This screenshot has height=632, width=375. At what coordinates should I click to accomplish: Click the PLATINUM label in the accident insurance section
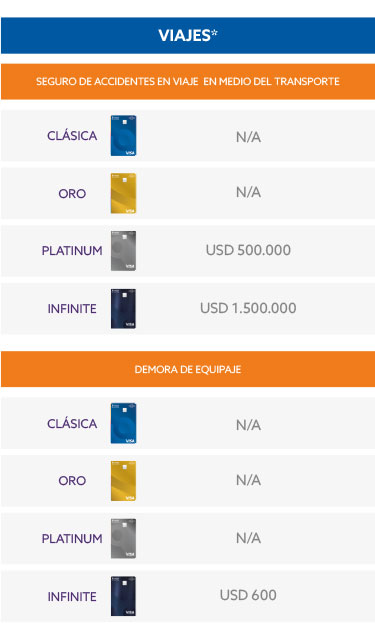[x=72, y=251]
